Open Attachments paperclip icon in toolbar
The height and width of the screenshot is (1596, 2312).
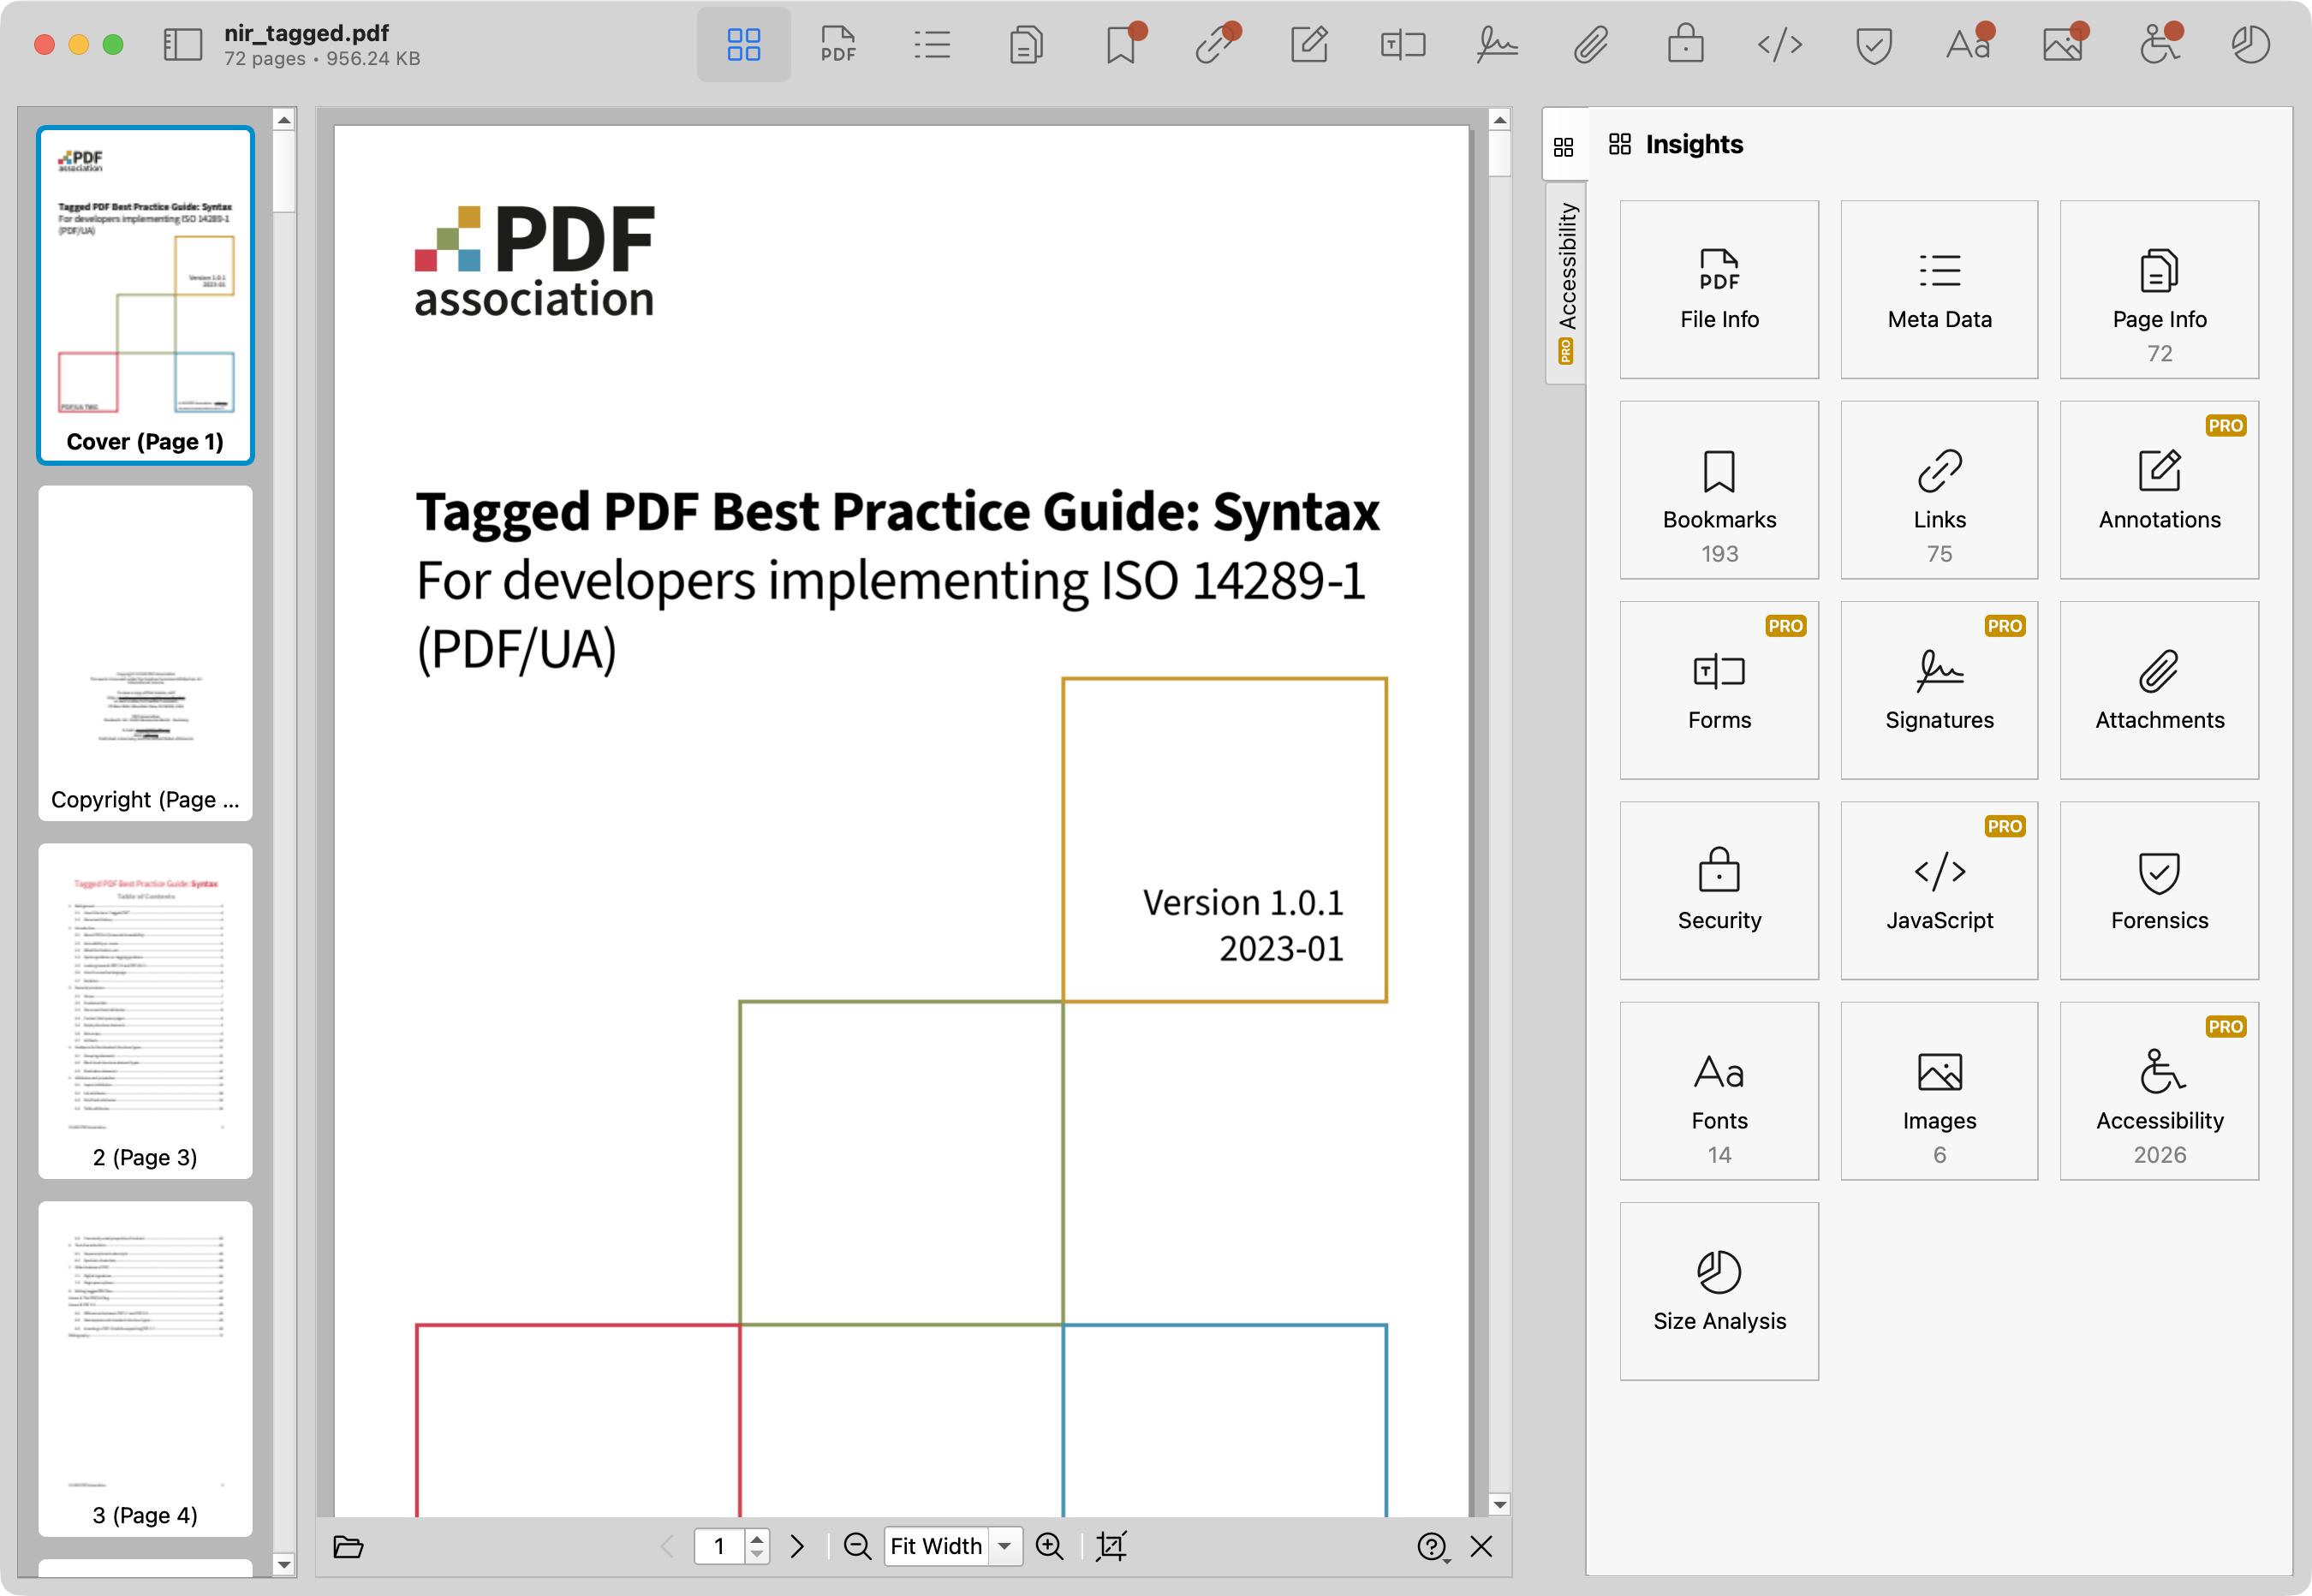pyautogui.click(x=1591, y=45)
